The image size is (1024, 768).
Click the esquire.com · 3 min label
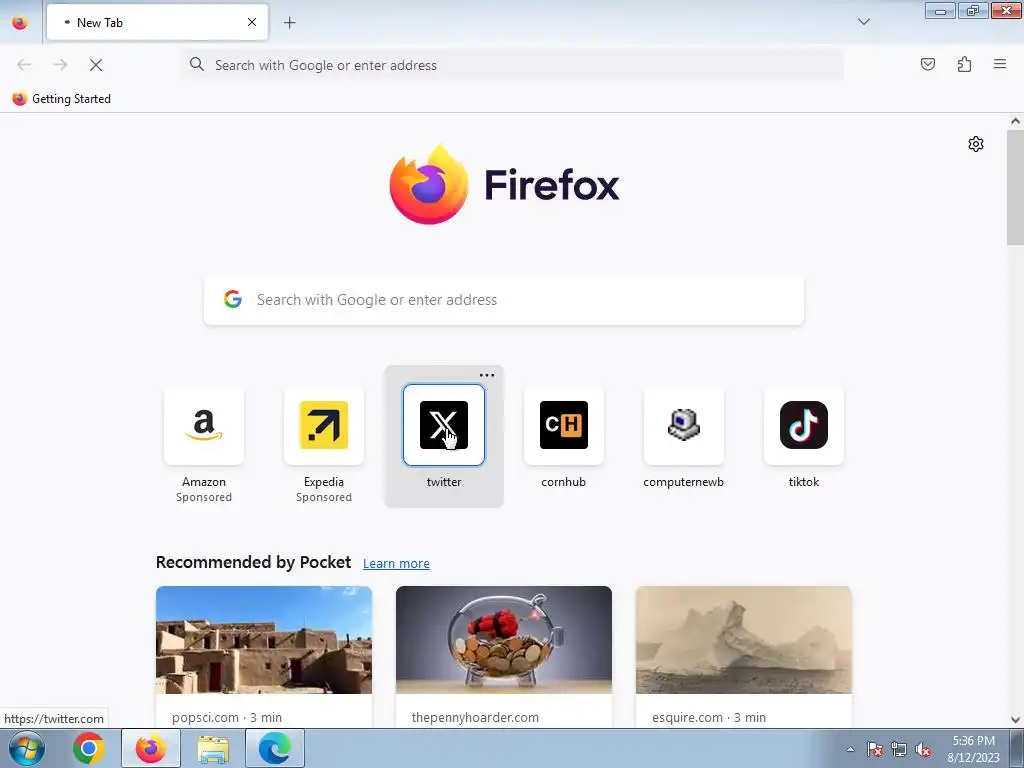click(x=709, y=717)
